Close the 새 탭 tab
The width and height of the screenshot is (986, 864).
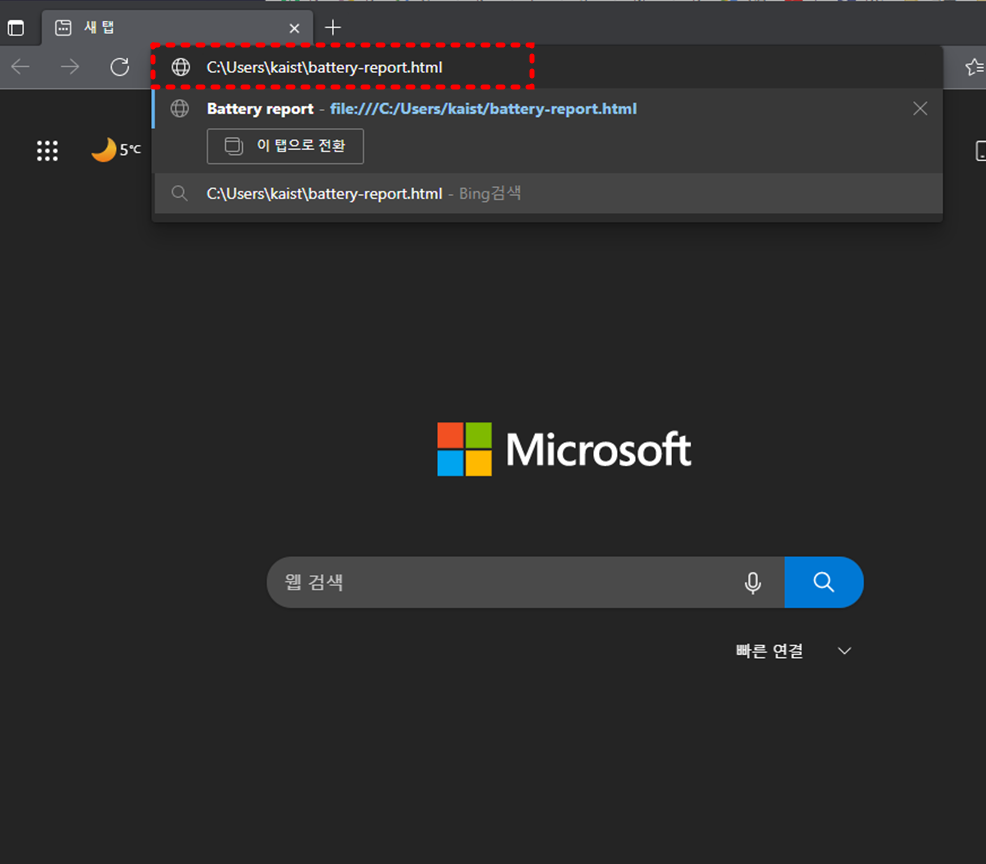[294, 28]
